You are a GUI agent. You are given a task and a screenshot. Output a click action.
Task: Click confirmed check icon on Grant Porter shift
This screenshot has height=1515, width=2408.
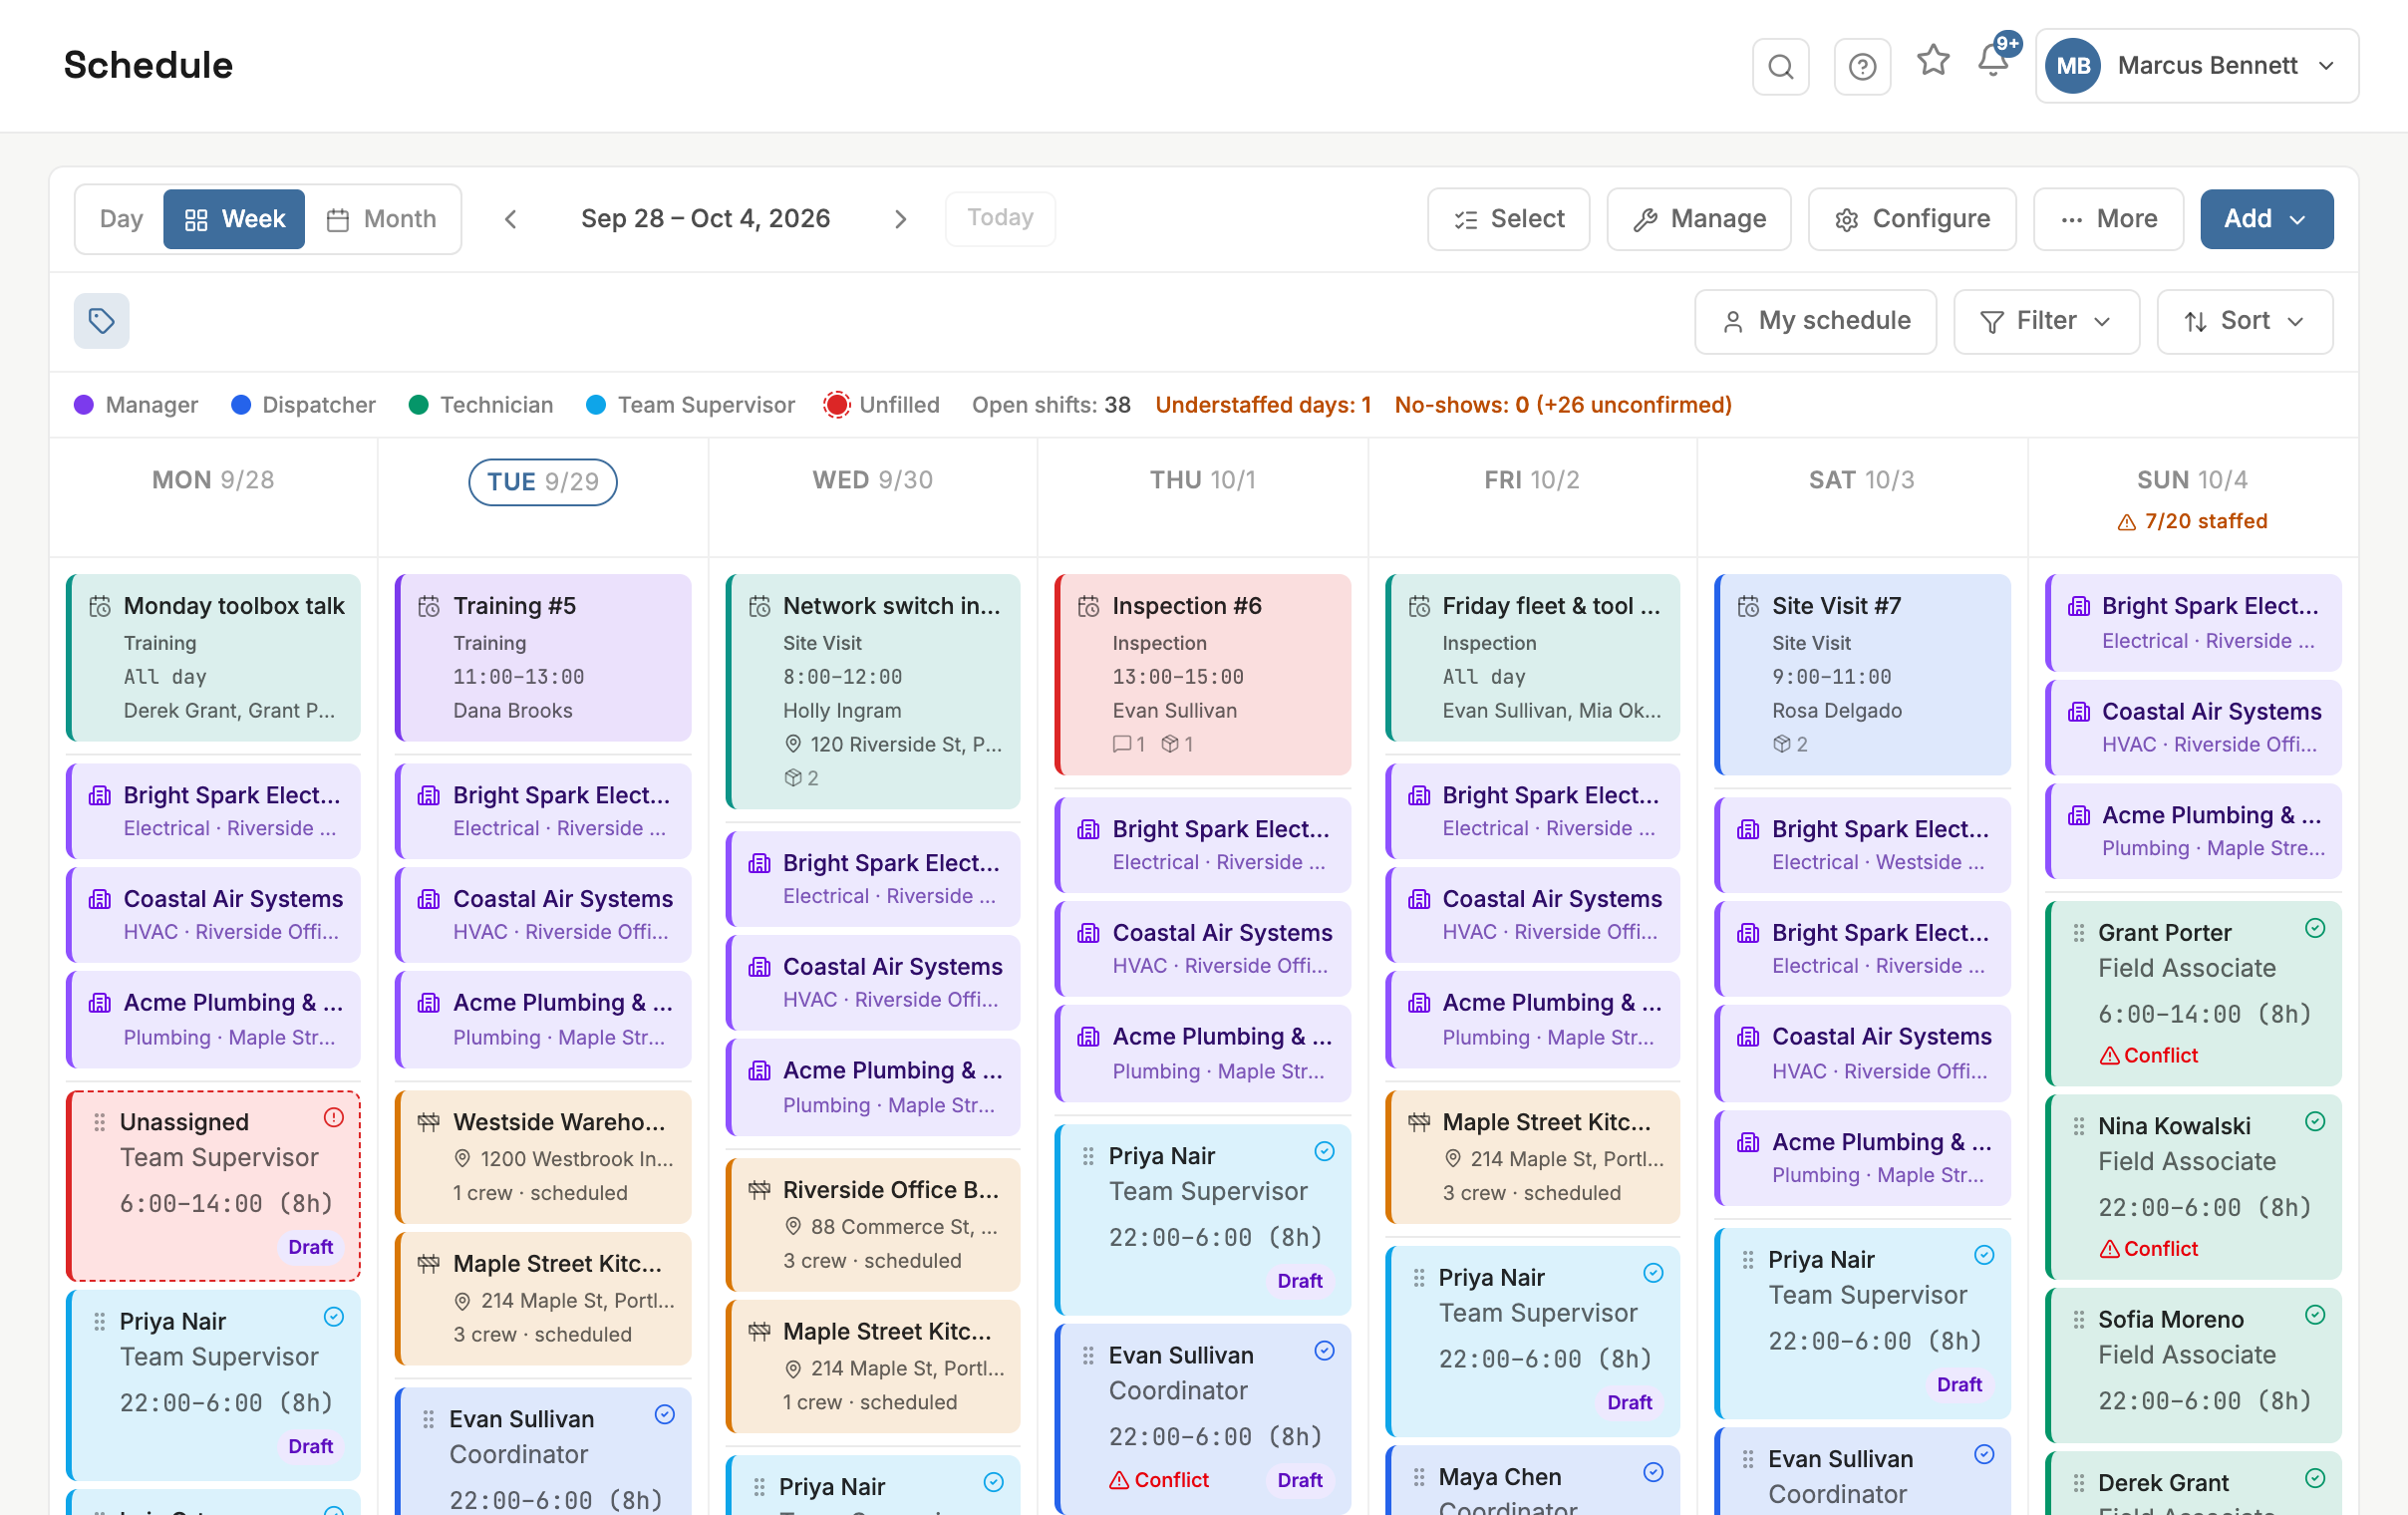[x=2314, y=928]
